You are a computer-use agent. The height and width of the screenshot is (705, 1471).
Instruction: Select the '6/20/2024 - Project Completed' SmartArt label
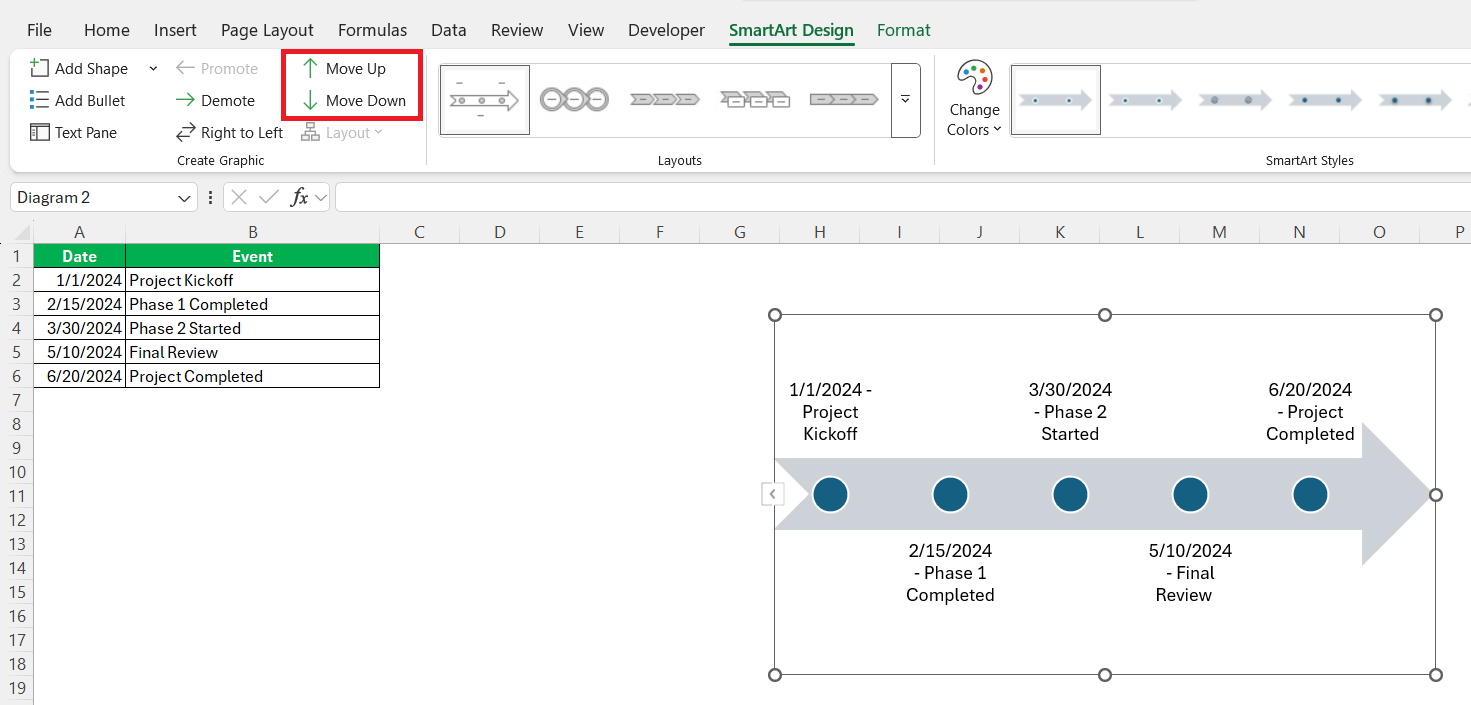point(1310,412)
